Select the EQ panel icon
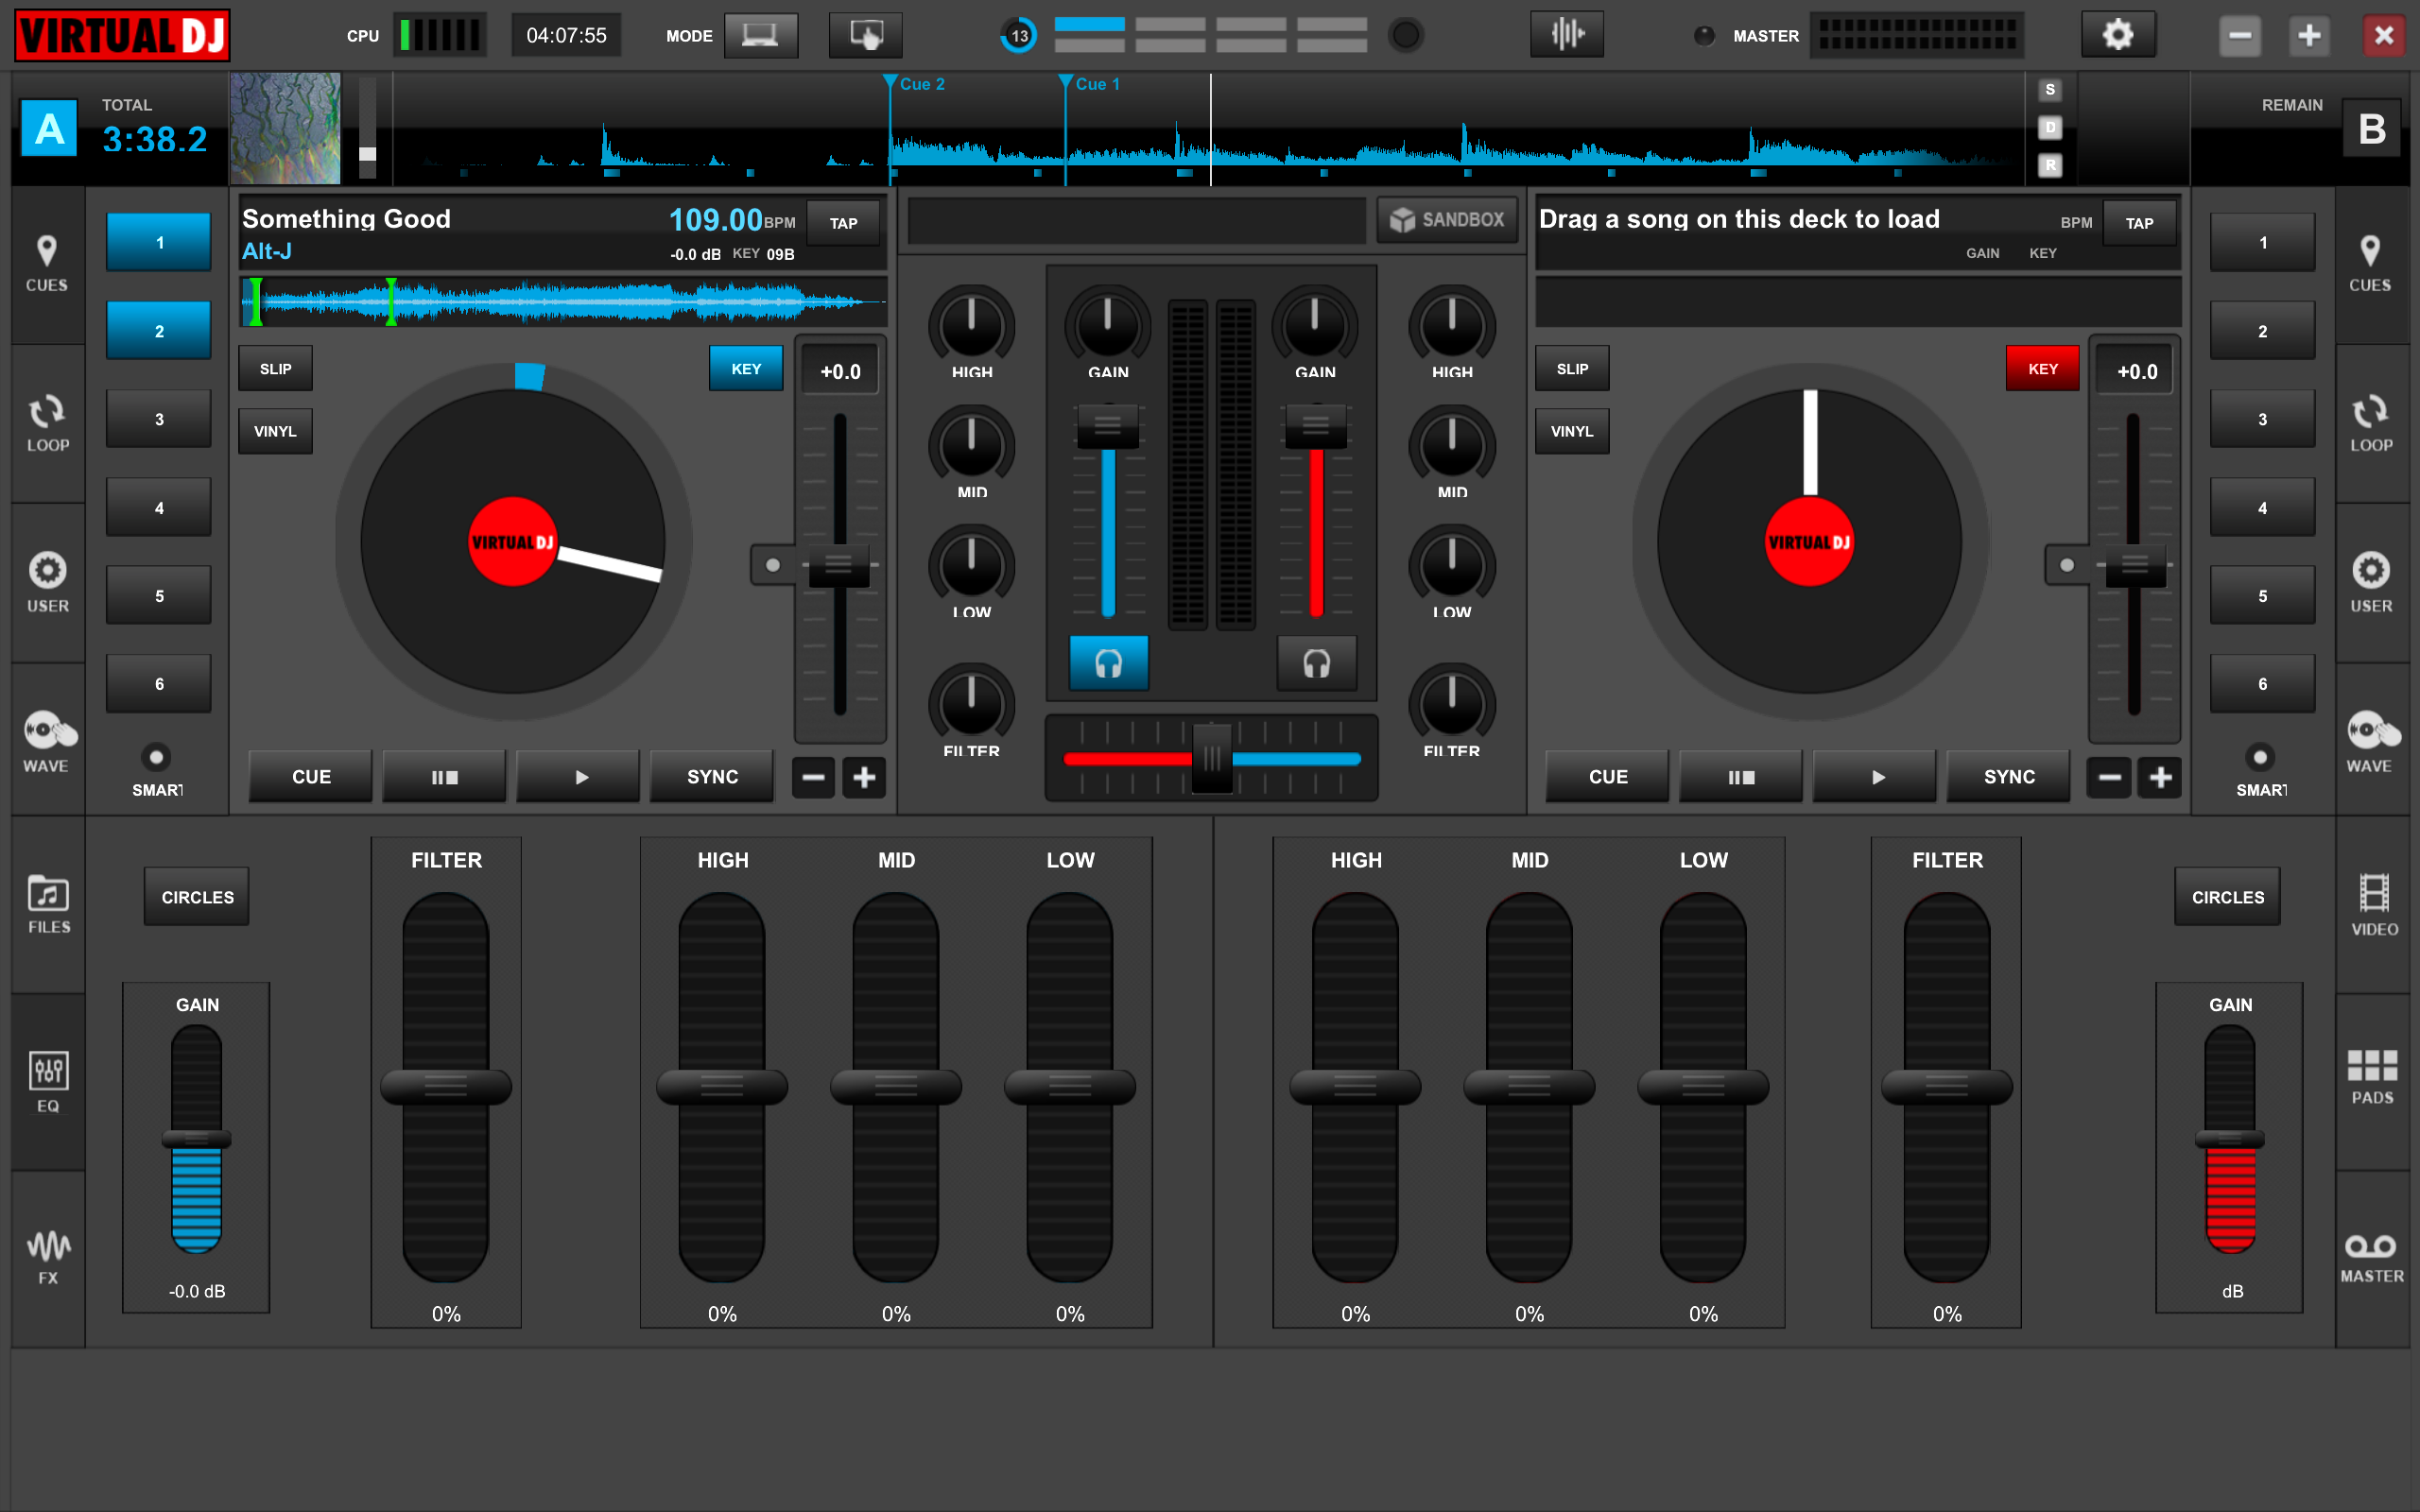The width and height of the screenshot is (2420, 1512). 45,1073
